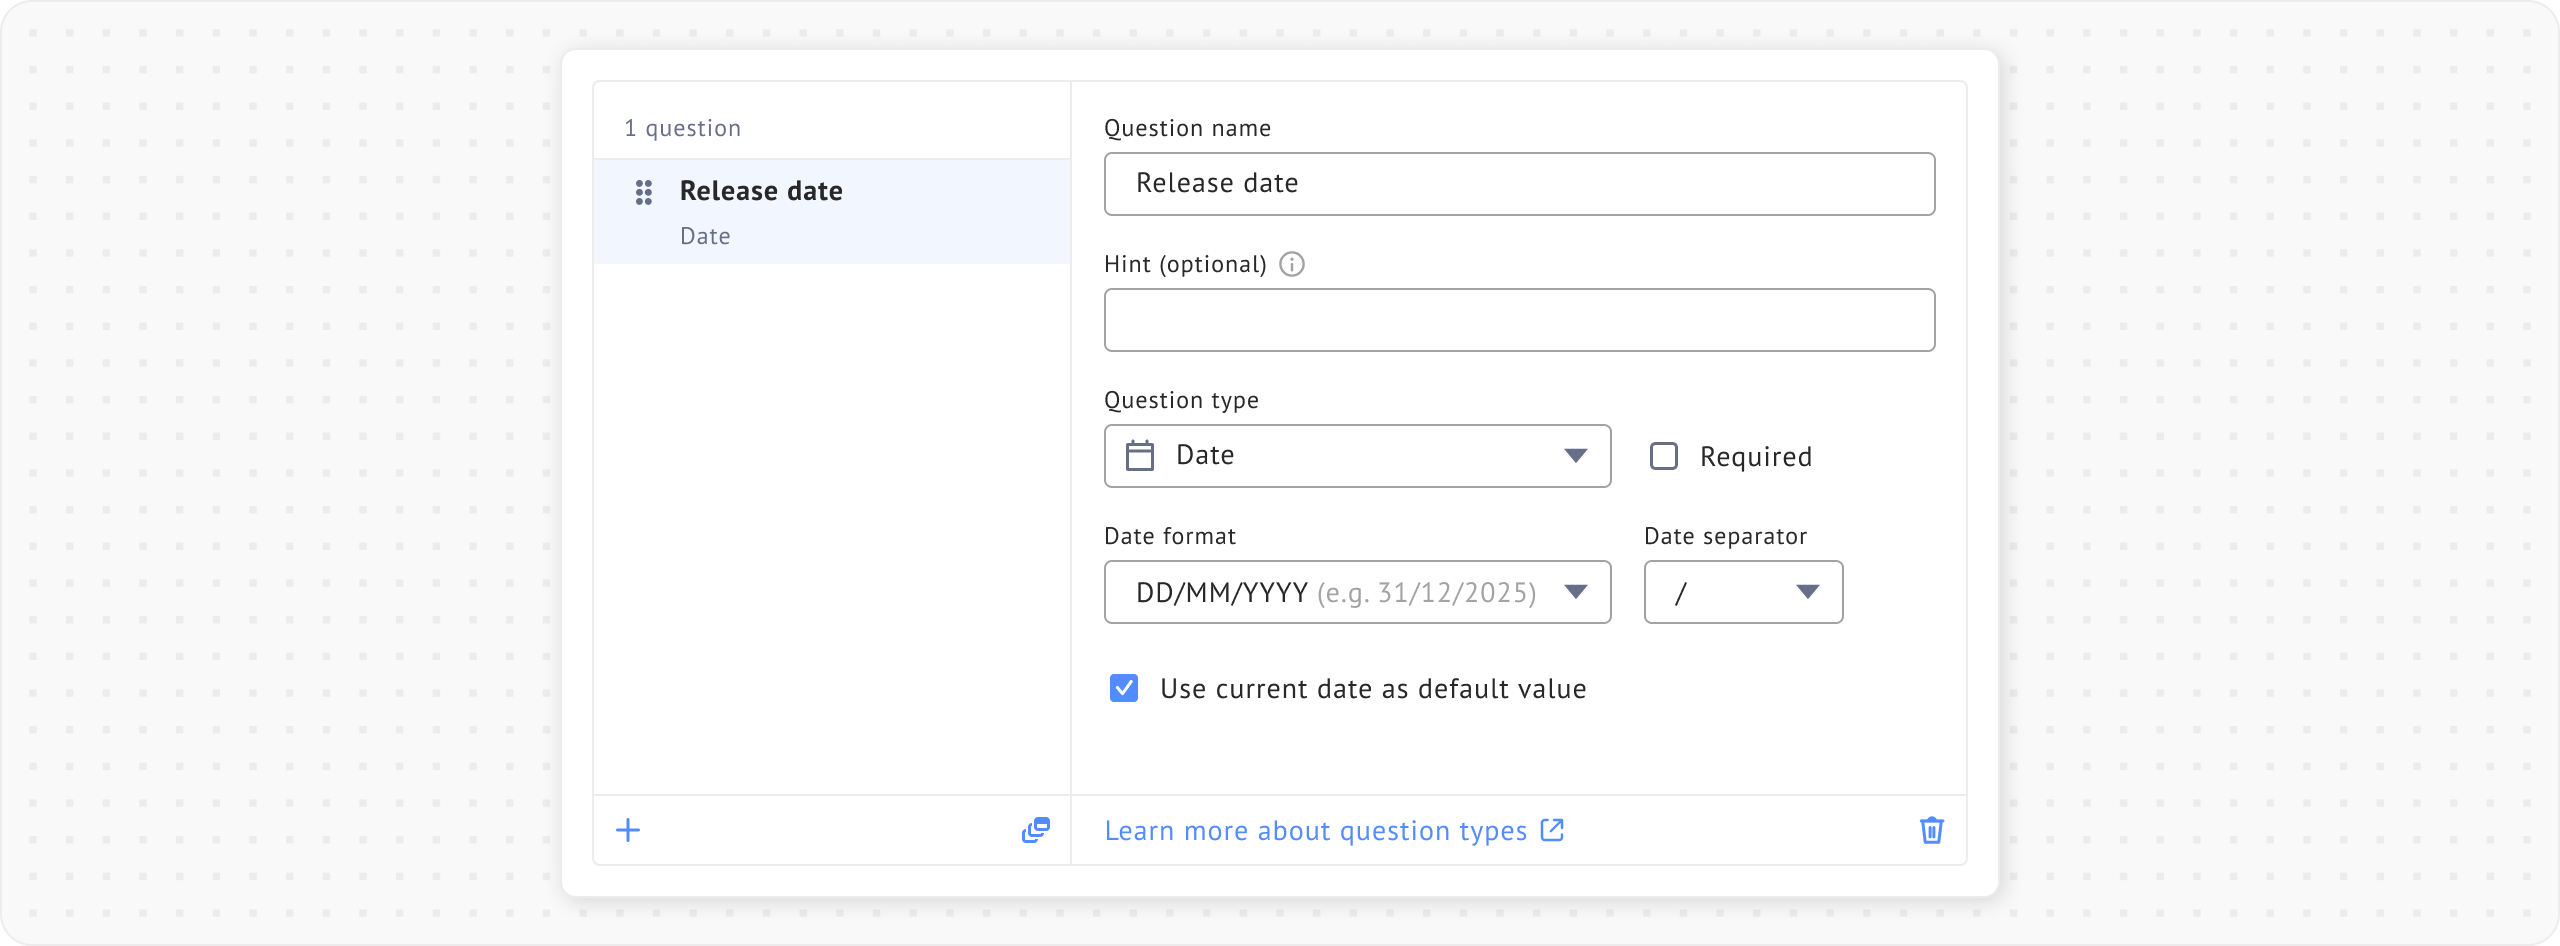2560x946 pixels.
Task: Click Date subtitle under Release date
Action: (705, 236)
